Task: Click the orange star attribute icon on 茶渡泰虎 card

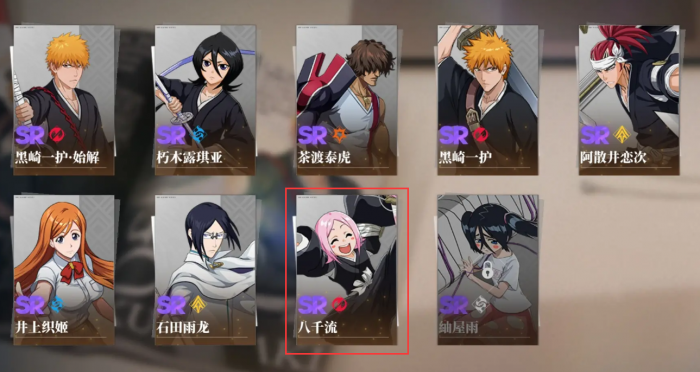Action: [339, 134]
